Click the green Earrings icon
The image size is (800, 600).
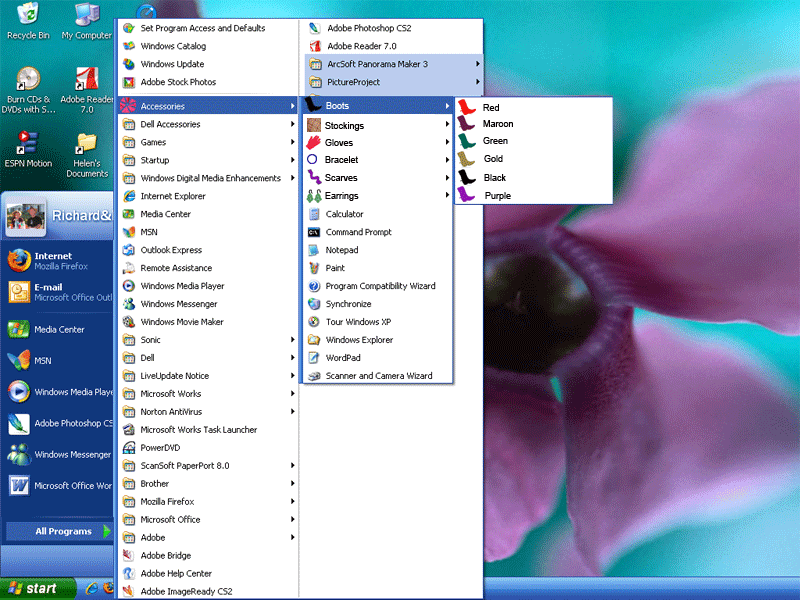(x=314, y=195)
